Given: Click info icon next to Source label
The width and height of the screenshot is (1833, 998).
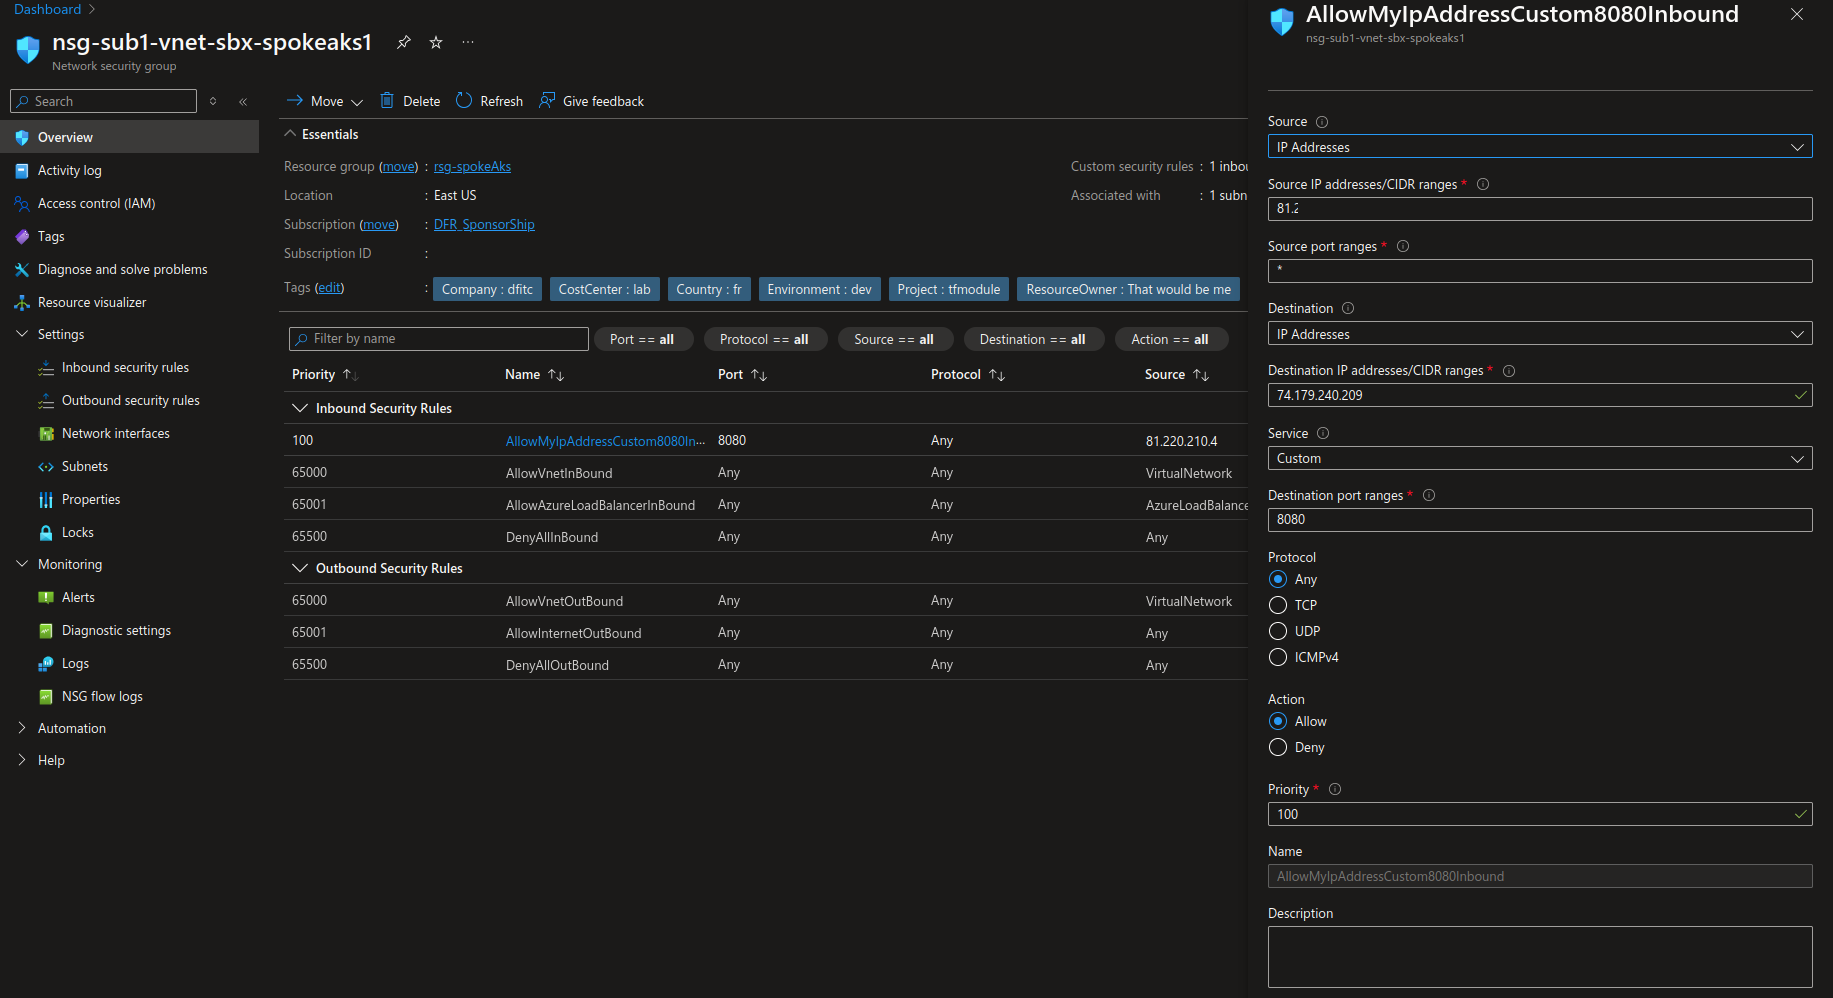Looking at the screenshot, I should click(x=1322, y=122).
